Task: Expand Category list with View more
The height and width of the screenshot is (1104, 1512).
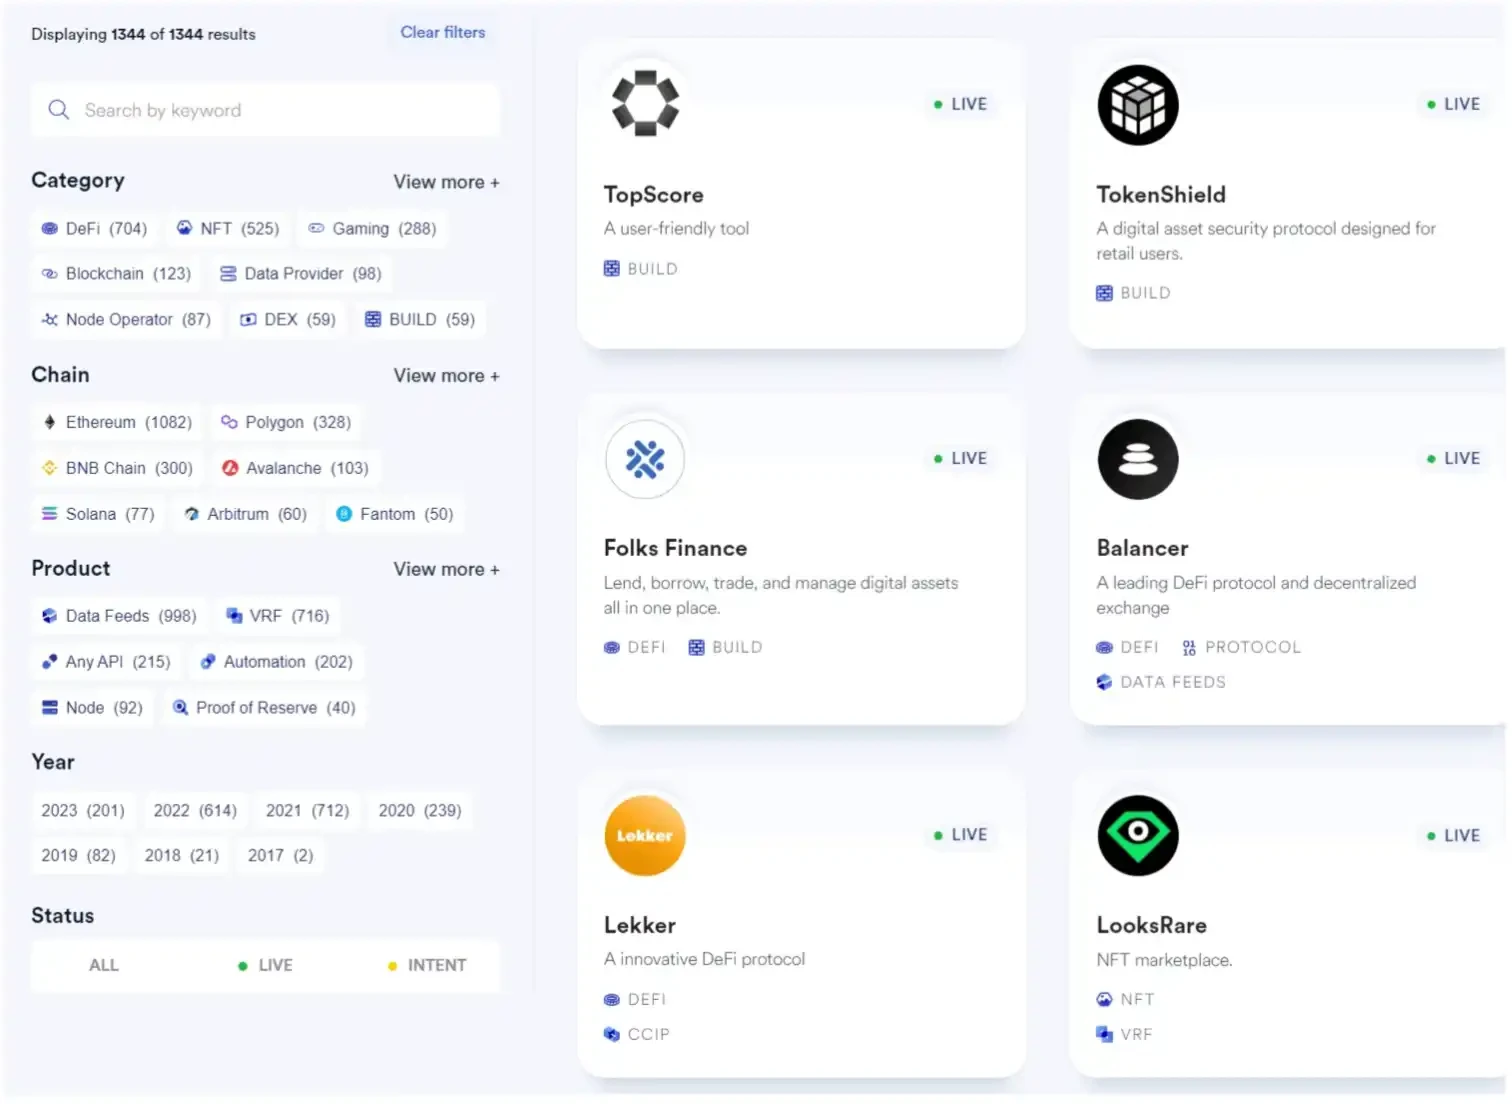Action: click(x=446, y=182)
